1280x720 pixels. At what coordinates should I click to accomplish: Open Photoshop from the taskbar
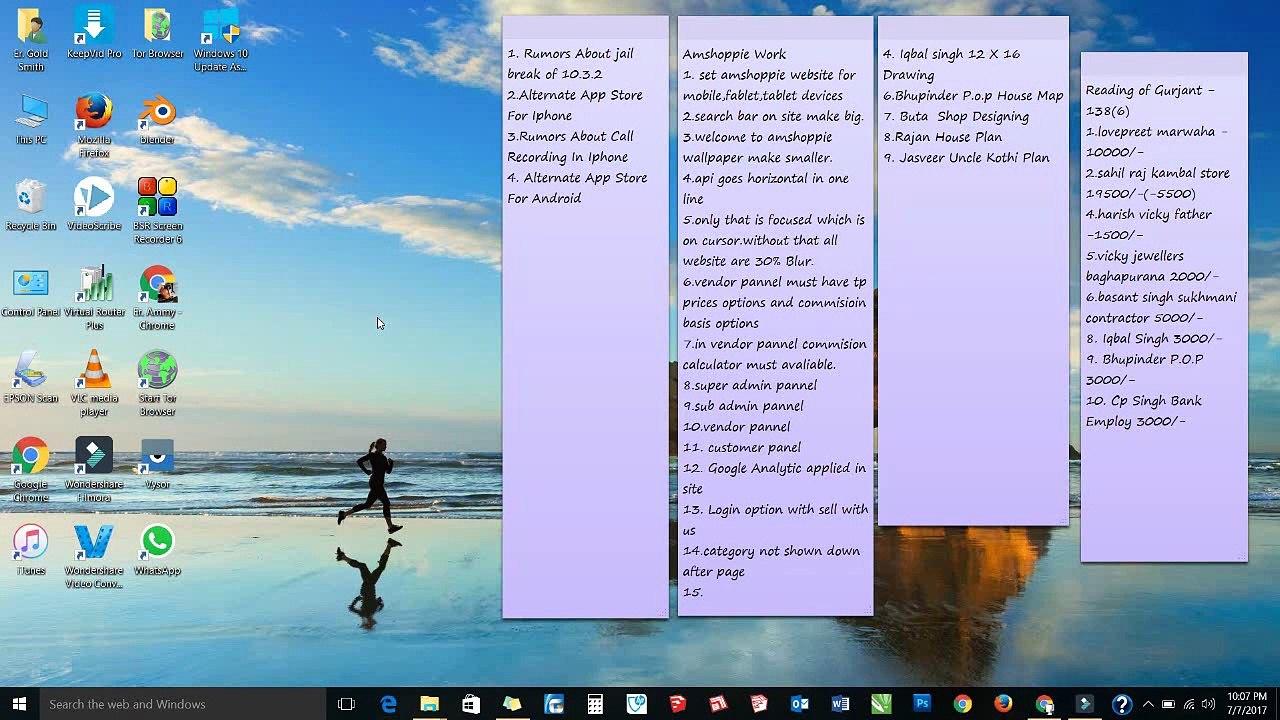click(922, 704)
